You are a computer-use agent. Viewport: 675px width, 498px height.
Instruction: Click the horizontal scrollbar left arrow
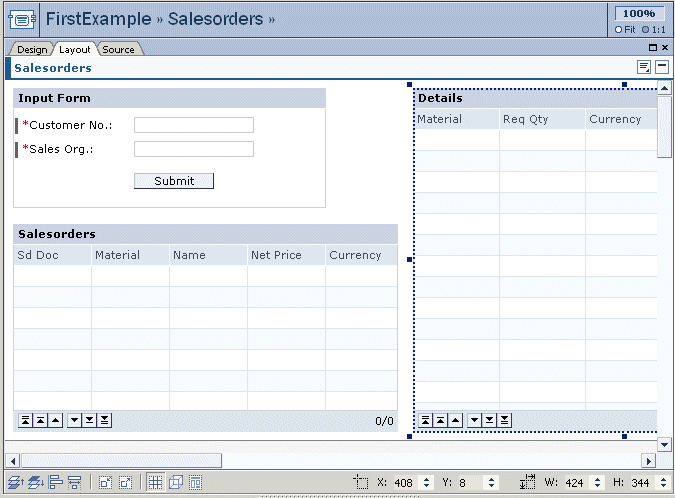pyautogui.click(x=13, y=461)
